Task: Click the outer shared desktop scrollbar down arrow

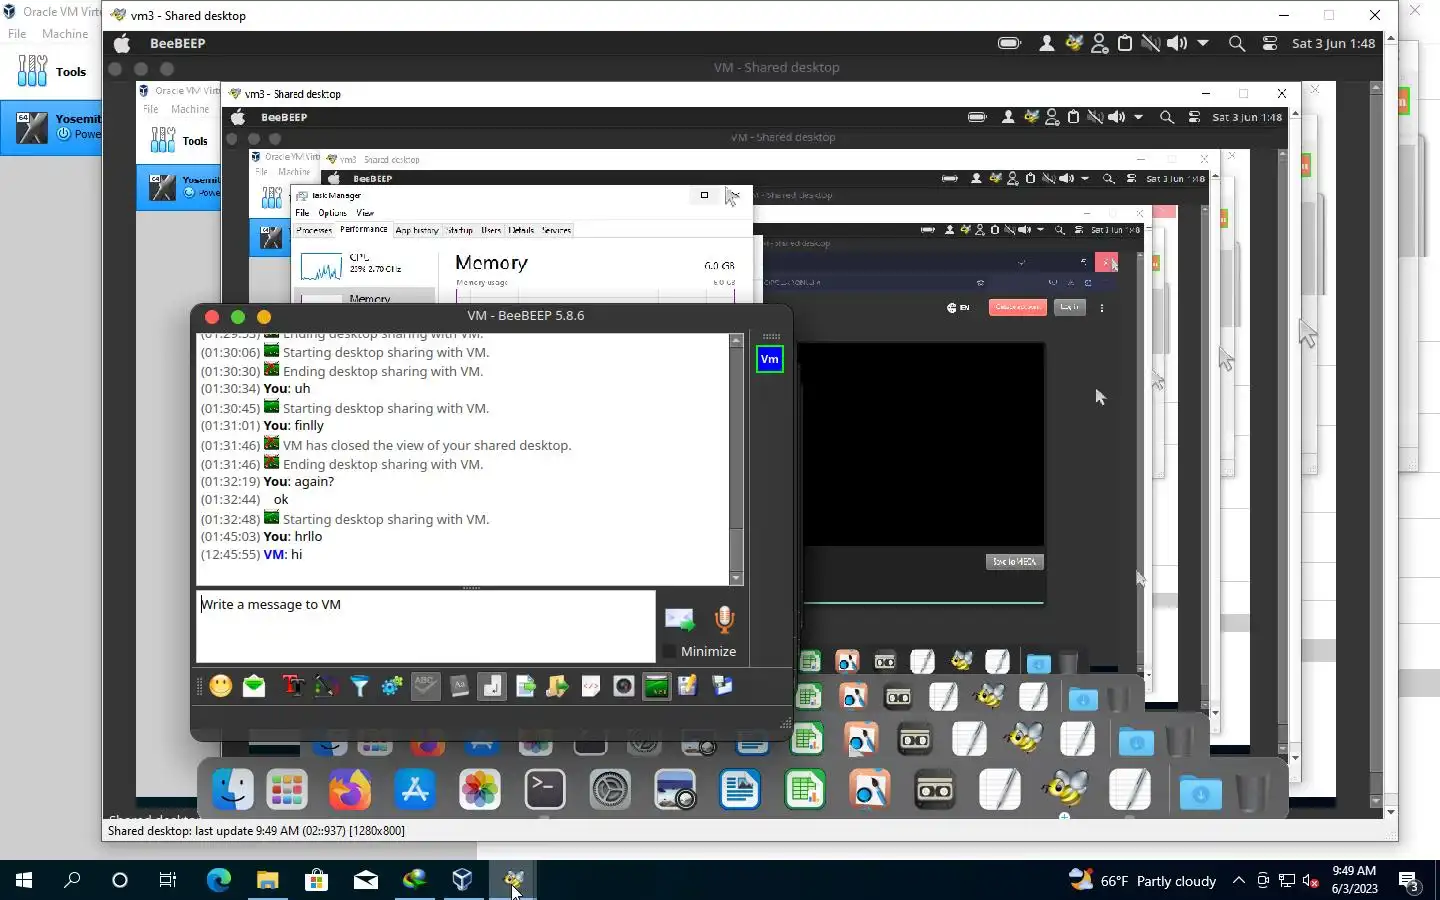Action: tap(1390, 812)
